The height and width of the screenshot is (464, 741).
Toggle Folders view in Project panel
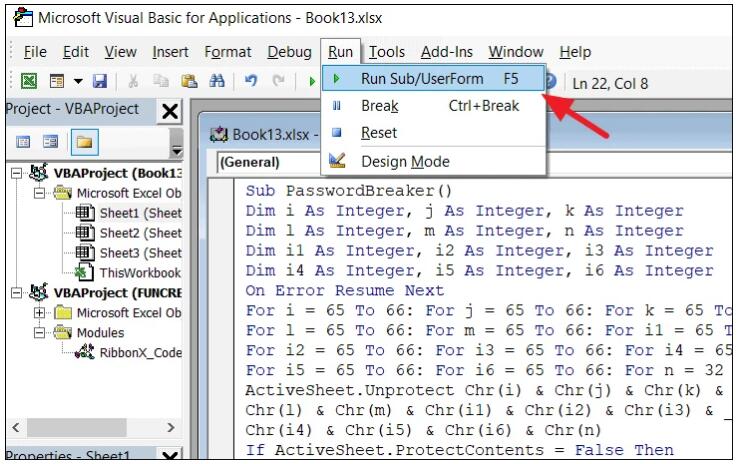85,142
